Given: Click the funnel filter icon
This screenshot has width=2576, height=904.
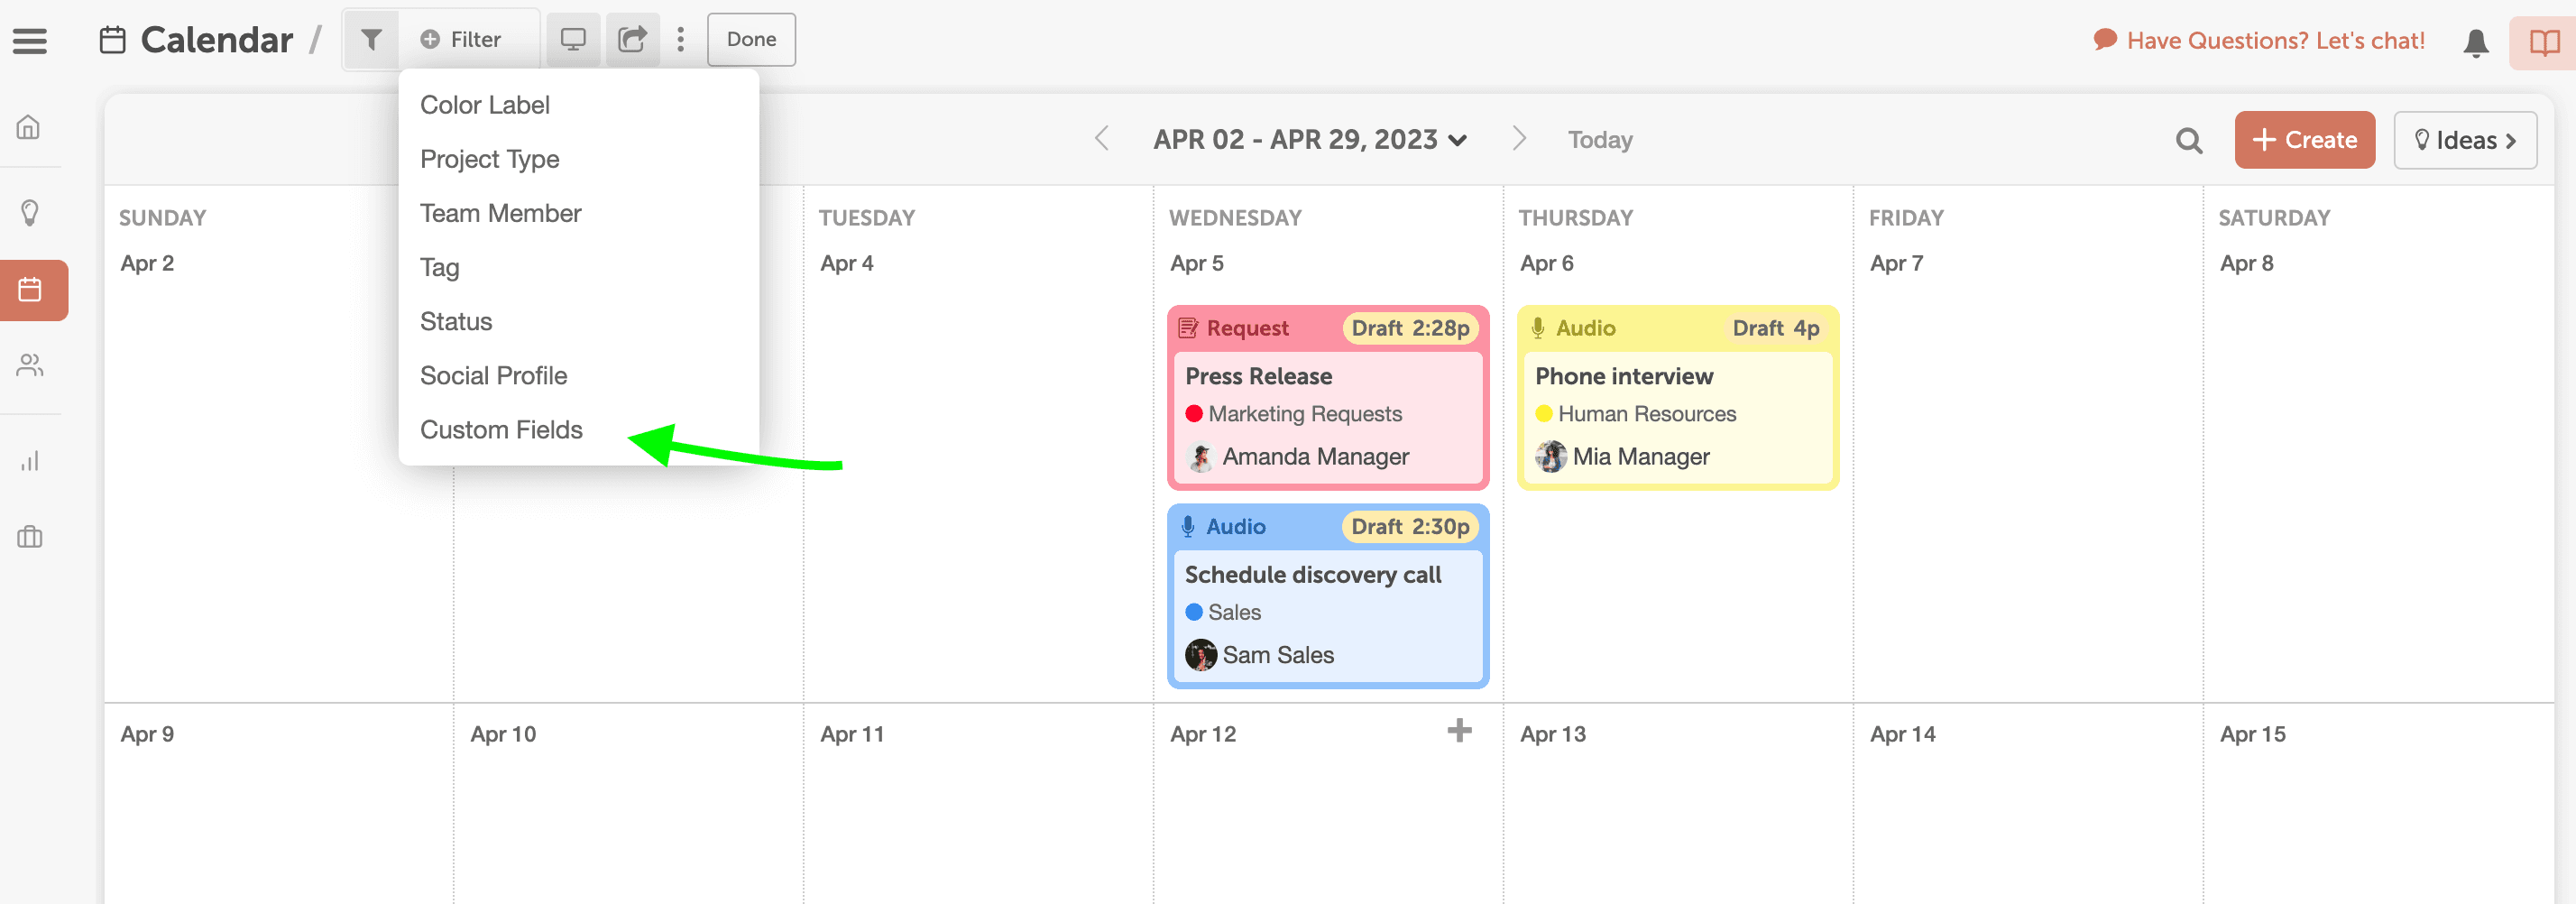Looking at the screenshot, I should [371, 39].
